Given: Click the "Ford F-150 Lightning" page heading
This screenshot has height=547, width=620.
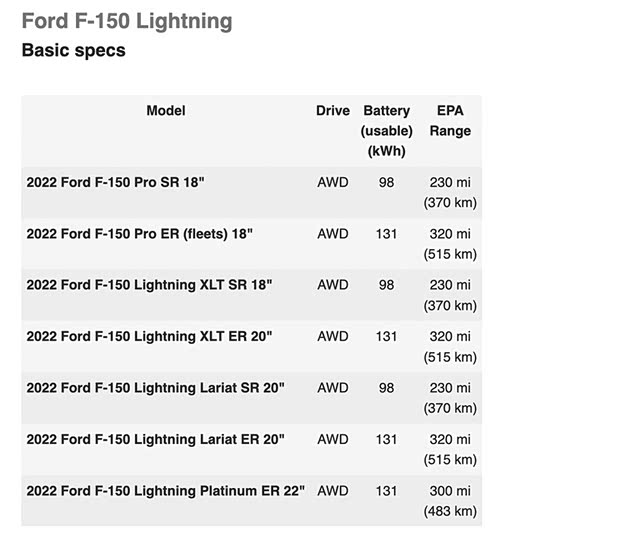Looking at the screenshot, I should pyautogui.click(x=126, y=21).
